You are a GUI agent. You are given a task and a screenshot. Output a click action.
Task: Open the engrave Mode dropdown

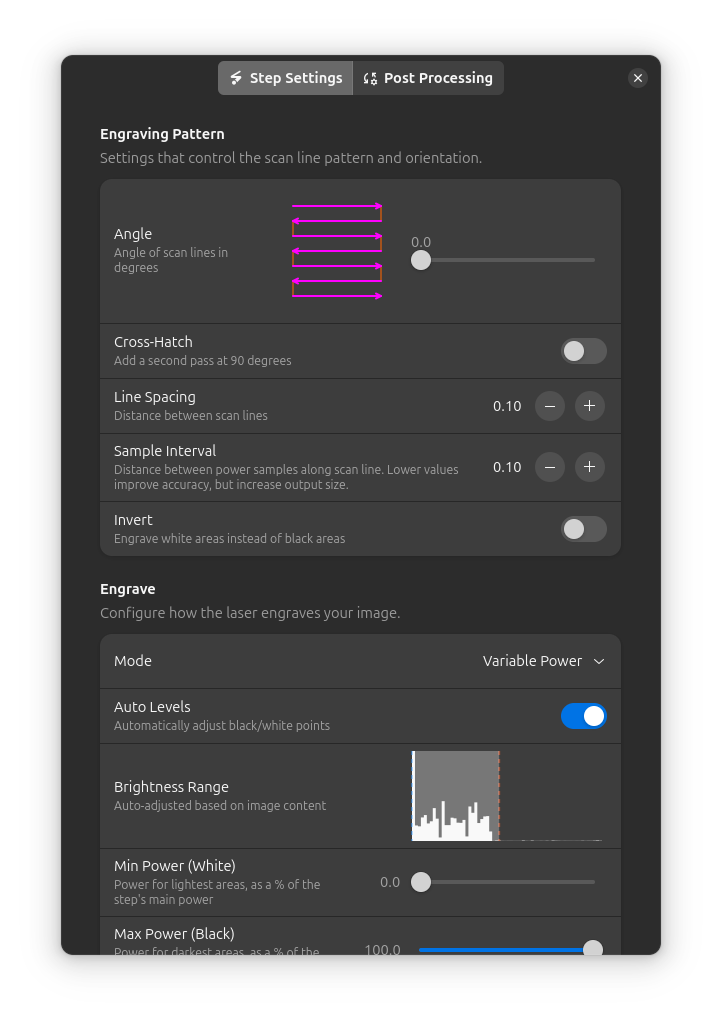click(544, 661)
